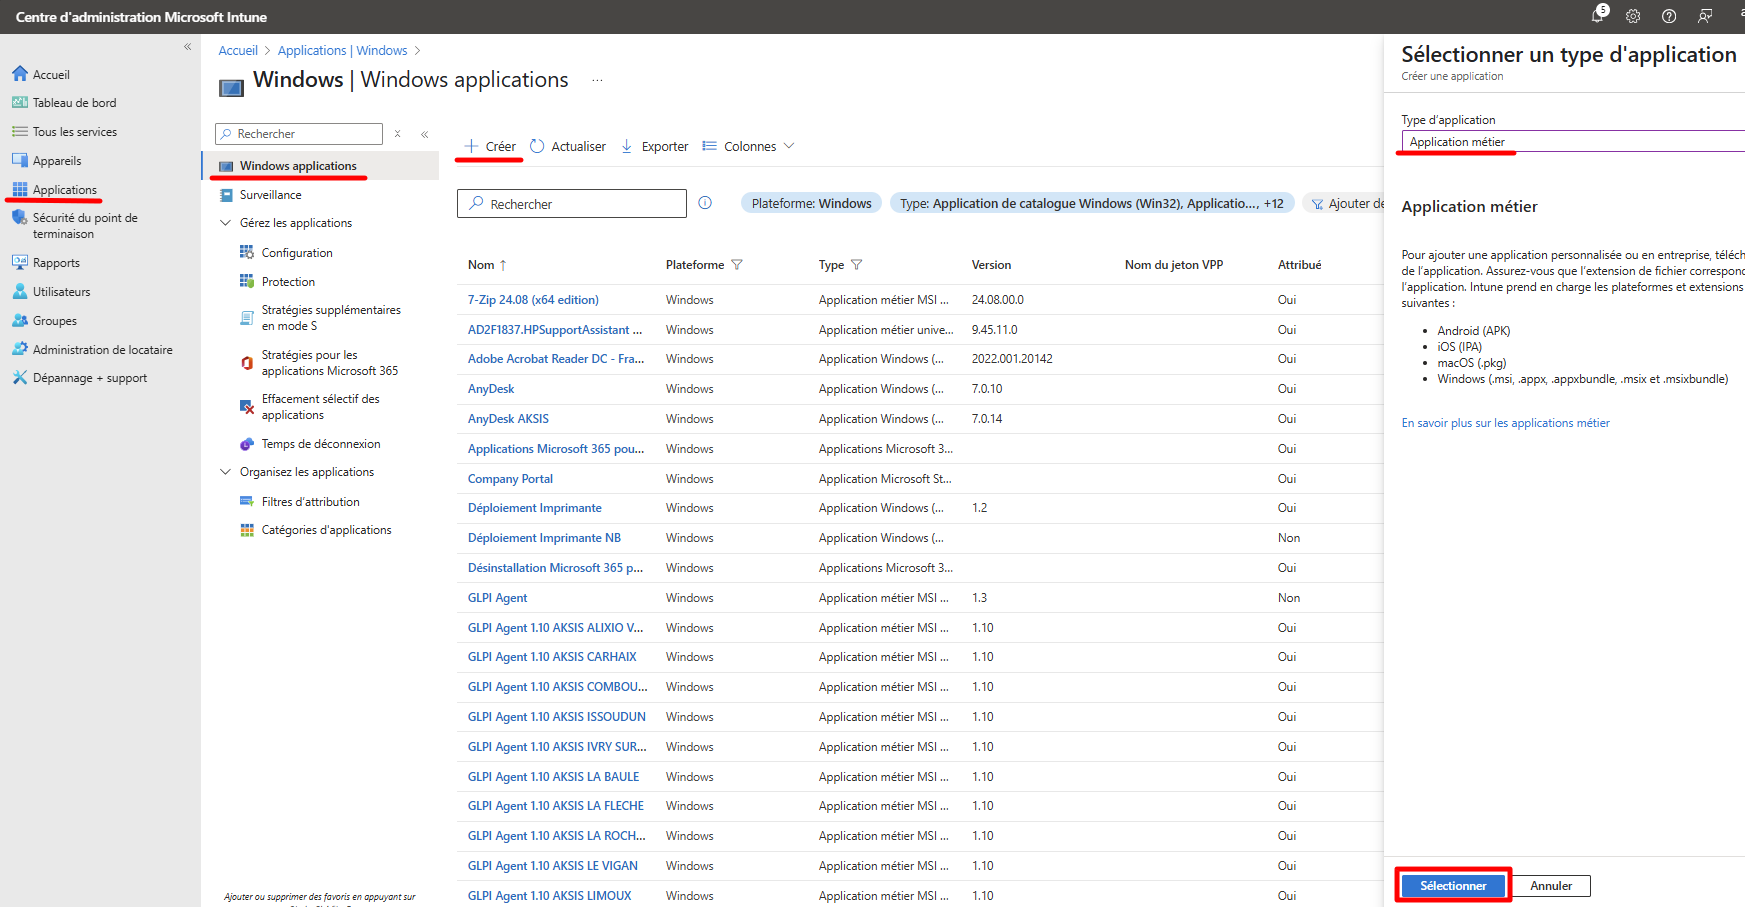Collapse the left navigation with double chevron
Screen dimensions: 1745x907
(x=187, y=47)
